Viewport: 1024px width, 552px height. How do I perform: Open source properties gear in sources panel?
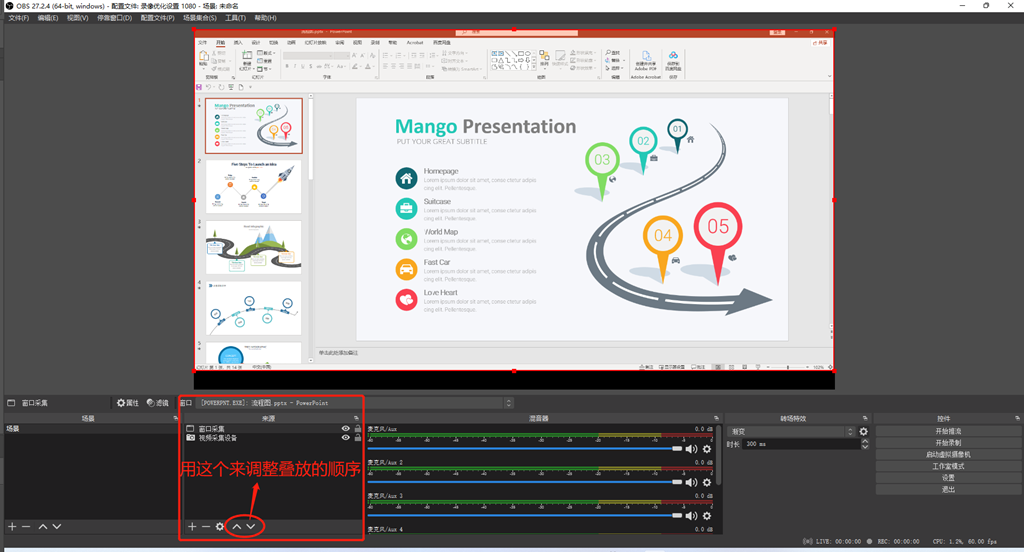[220, 526]
